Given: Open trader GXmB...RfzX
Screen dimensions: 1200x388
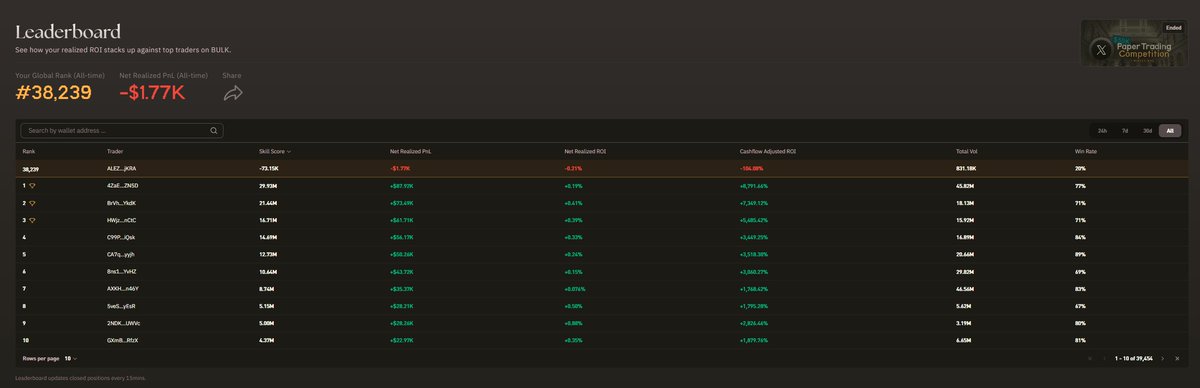Looking at the screenshot, I should (x=122, y=341).
